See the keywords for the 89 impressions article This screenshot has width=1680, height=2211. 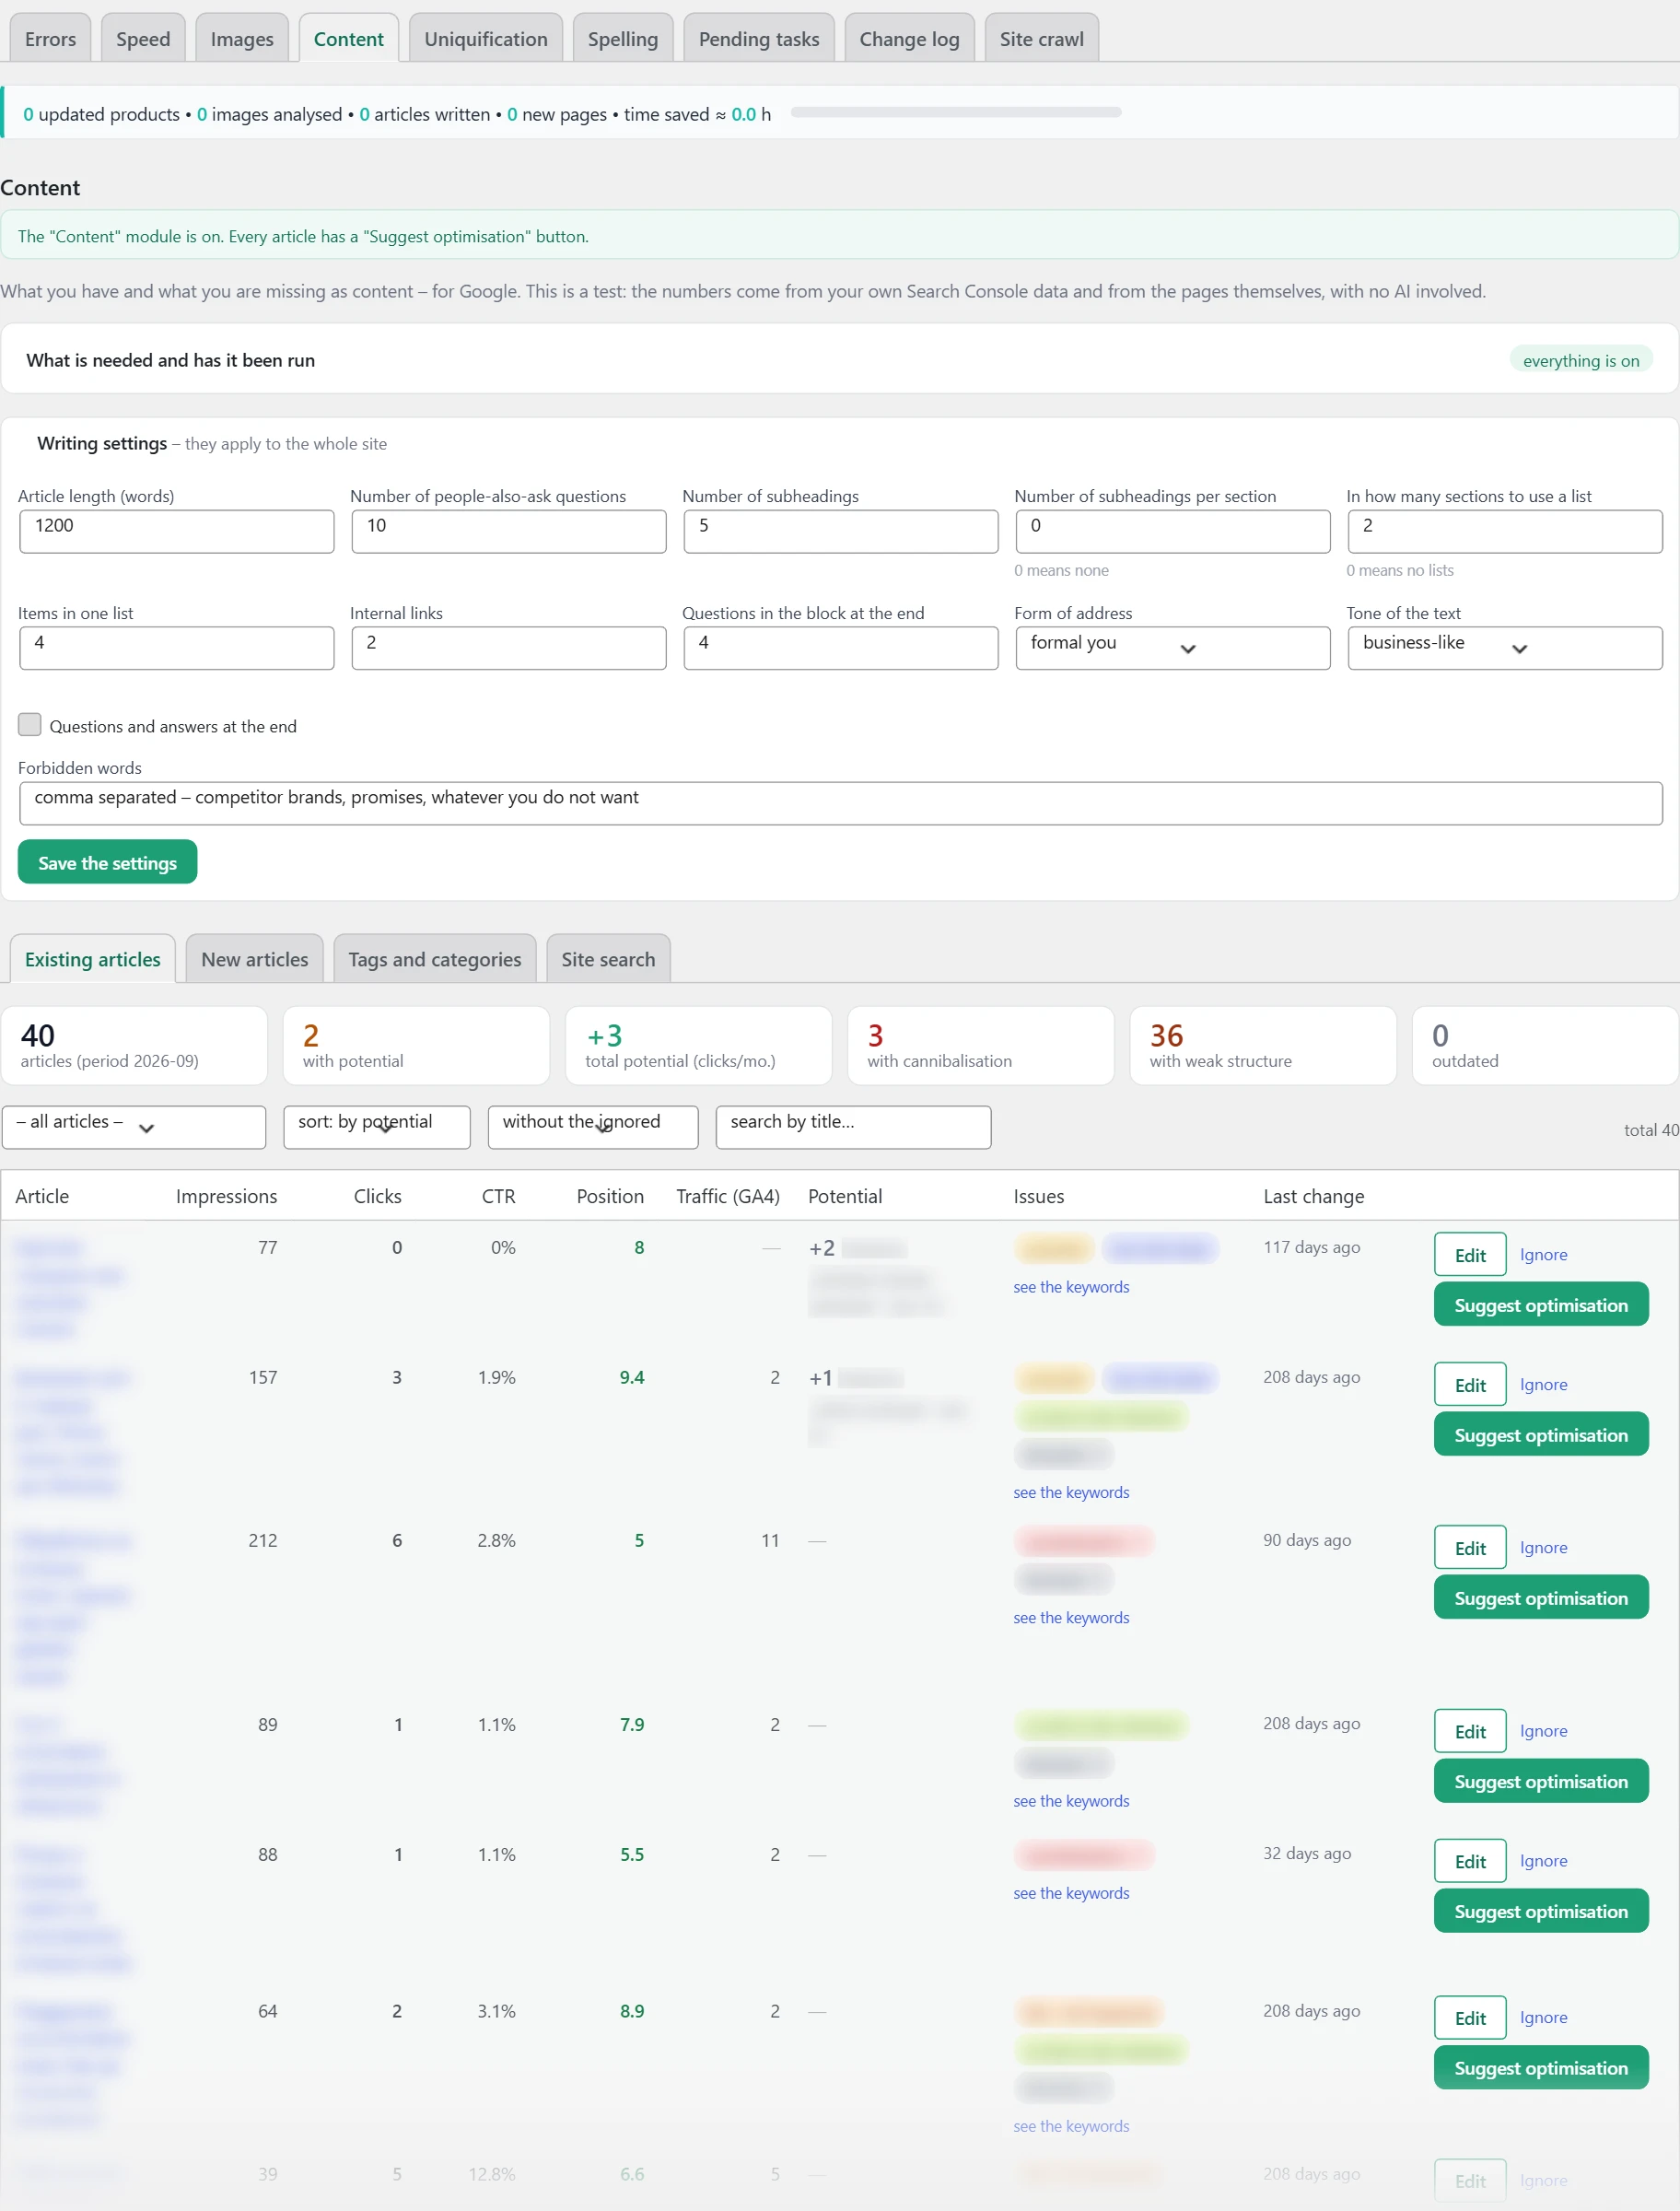point(1071,1801)
